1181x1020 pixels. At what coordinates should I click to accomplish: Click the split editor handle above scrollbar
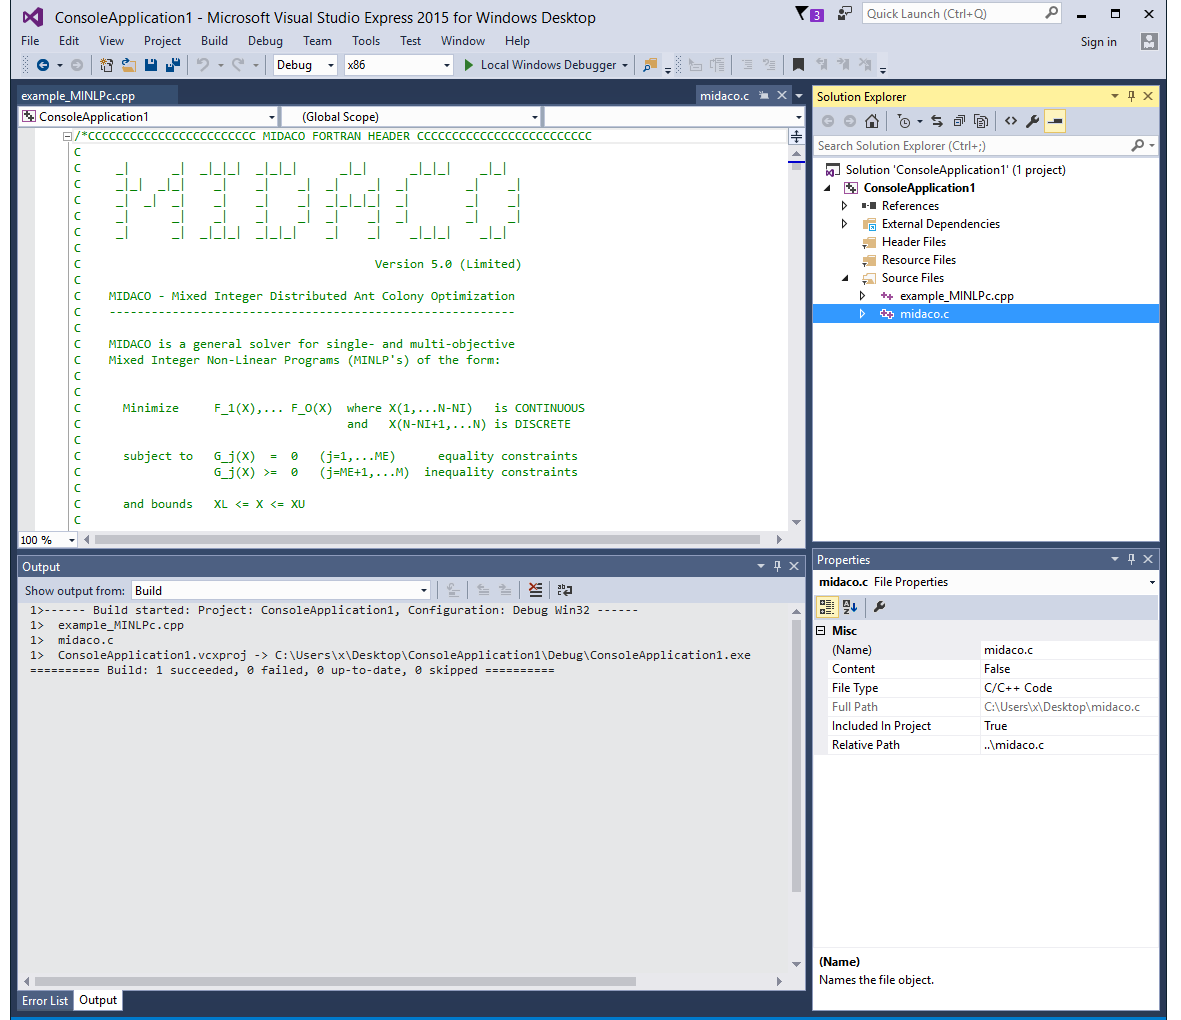[796, 136]
